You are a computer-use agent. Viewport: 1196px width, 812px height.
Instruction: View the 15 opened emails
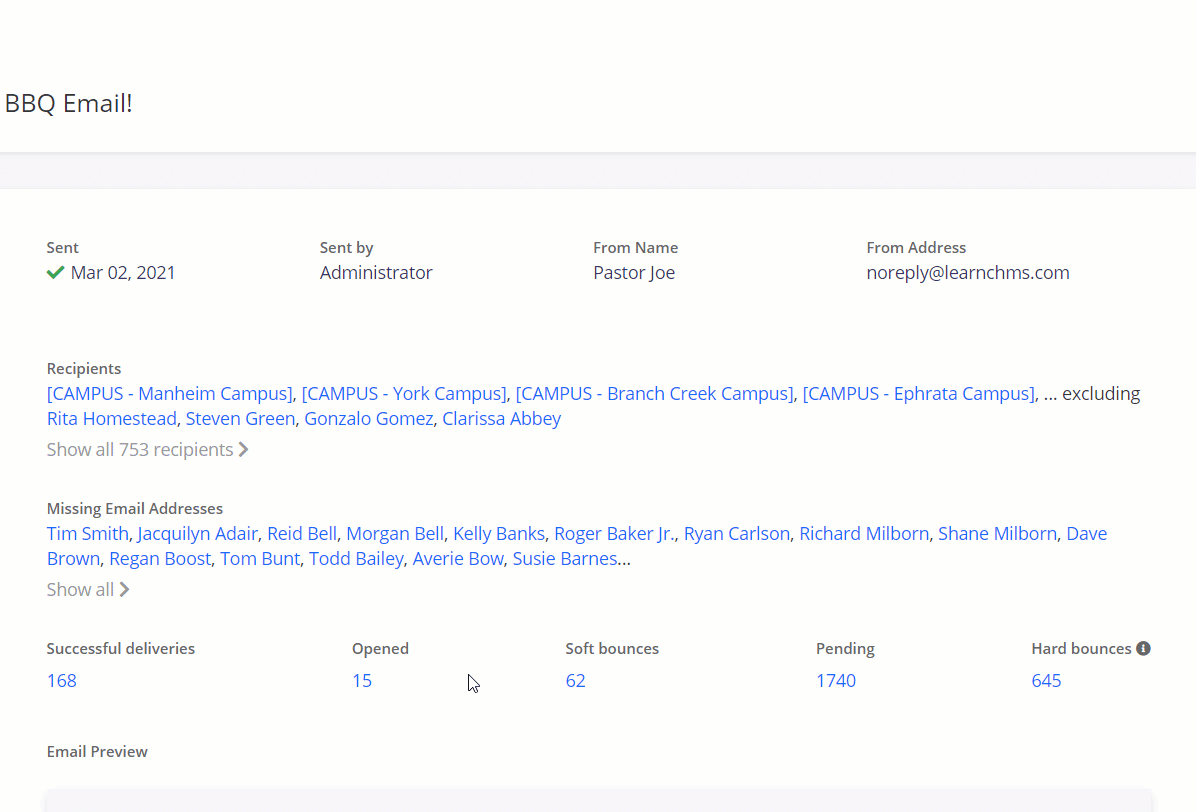(x=362, y=681)
